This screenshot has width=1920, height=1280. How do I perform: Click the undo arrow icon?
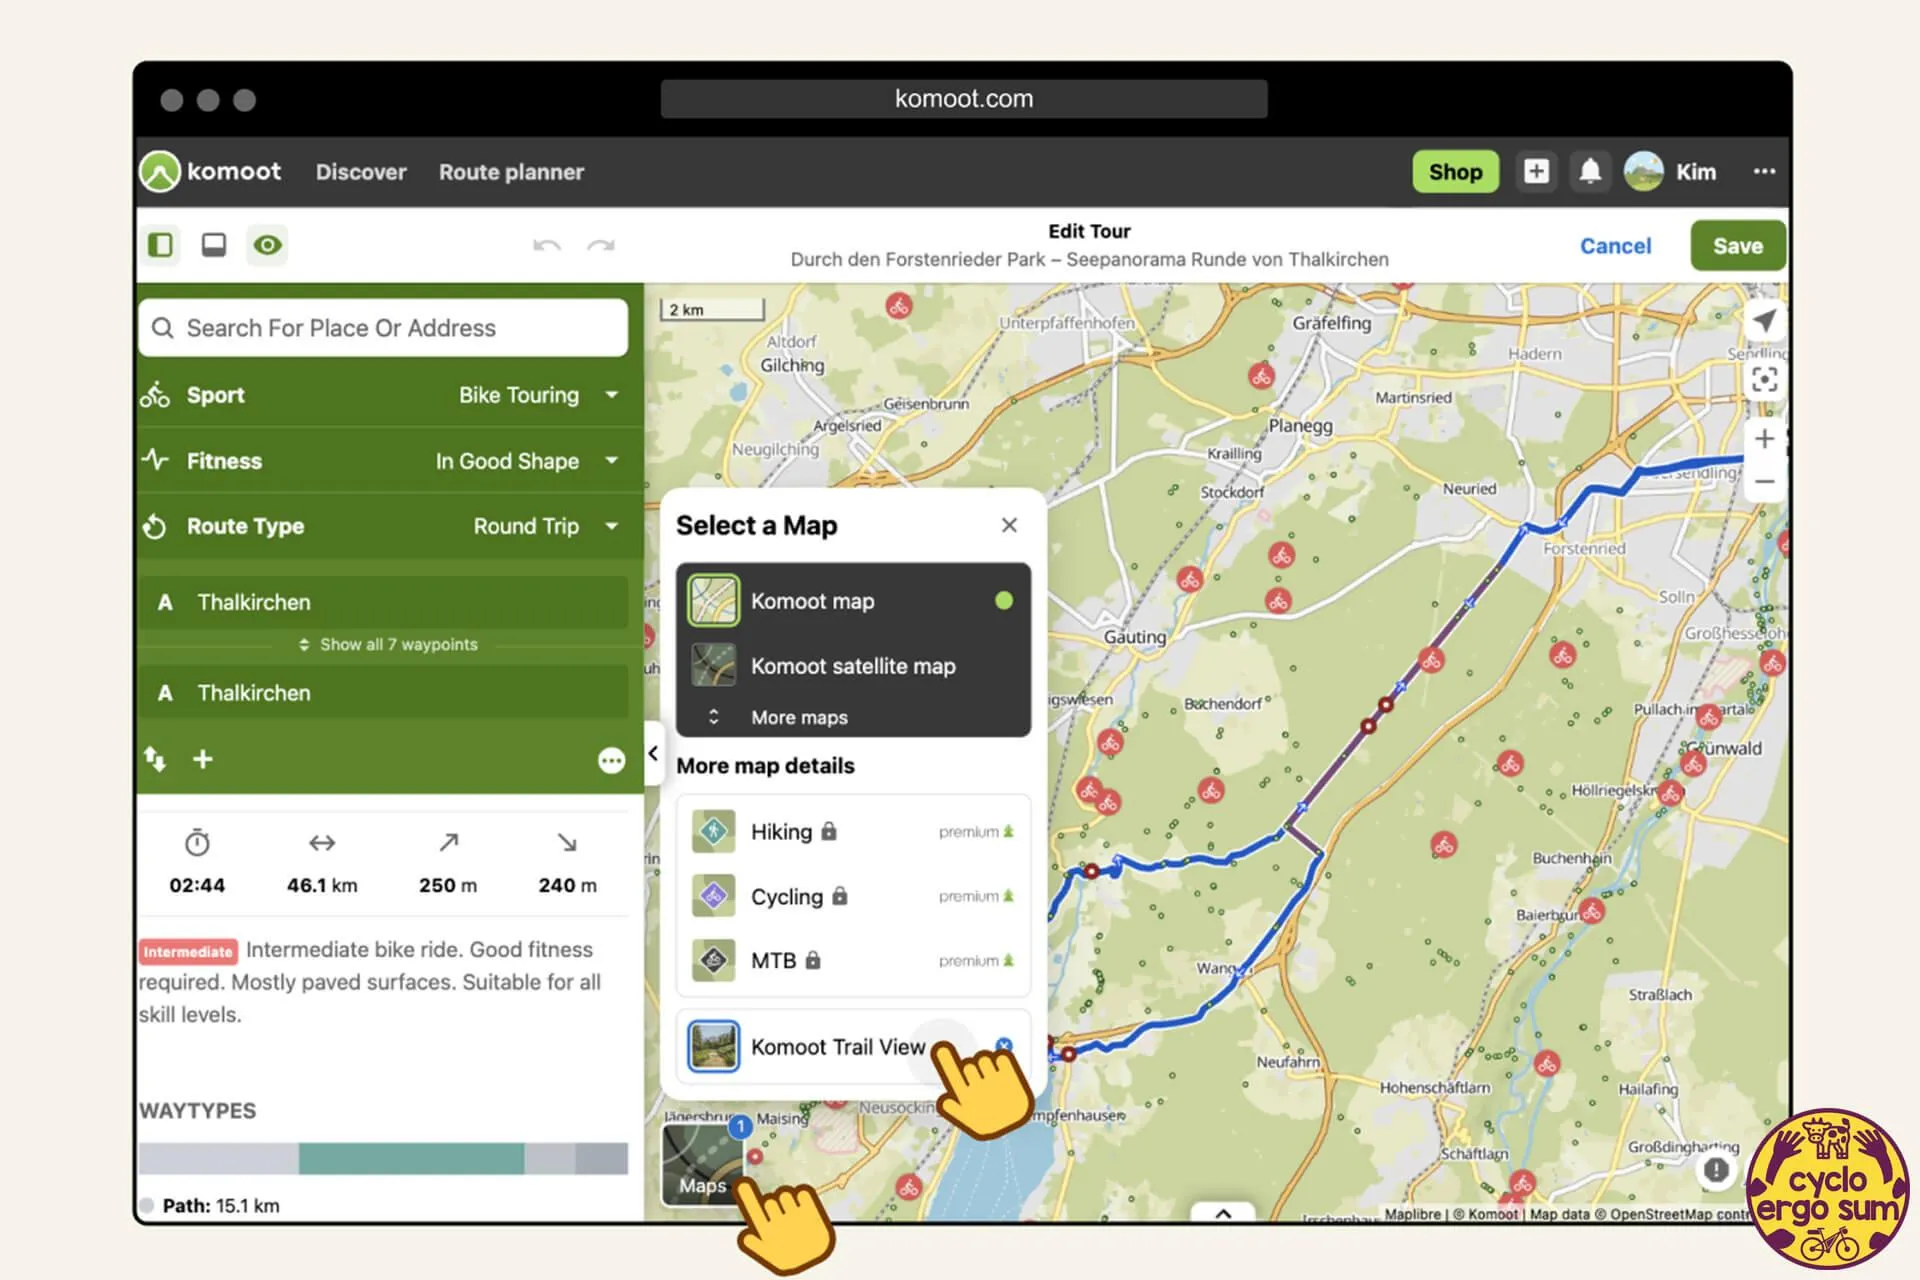click(x=547, y=244)
